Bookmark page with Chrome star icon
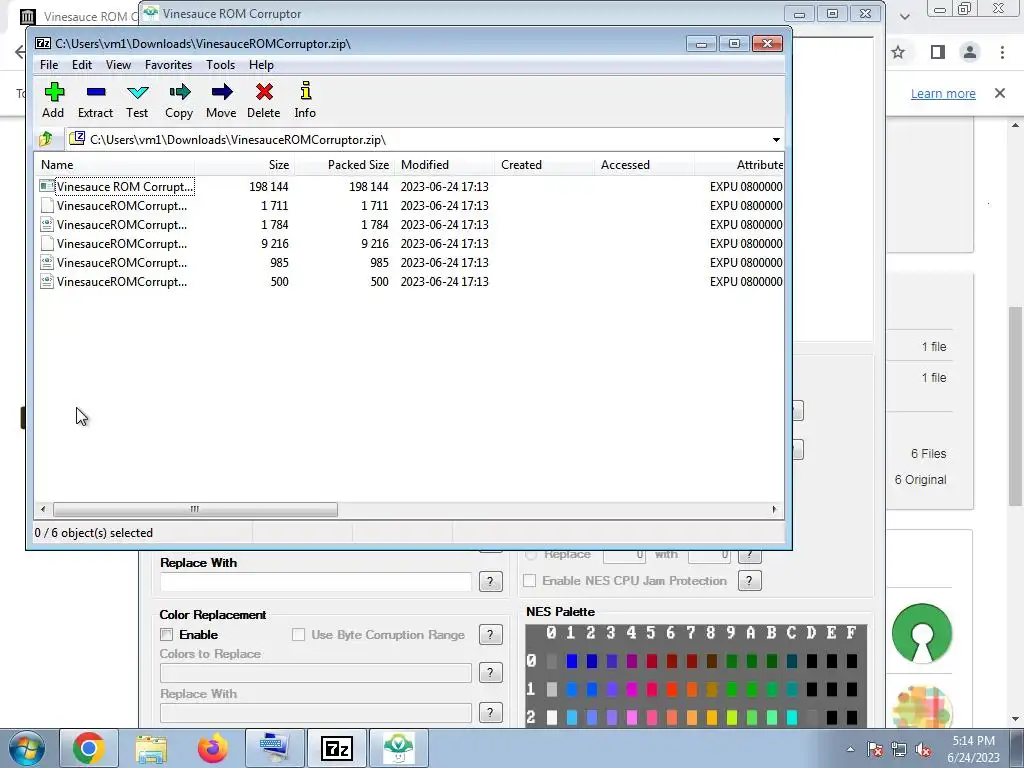 click(x=898, y=52)
